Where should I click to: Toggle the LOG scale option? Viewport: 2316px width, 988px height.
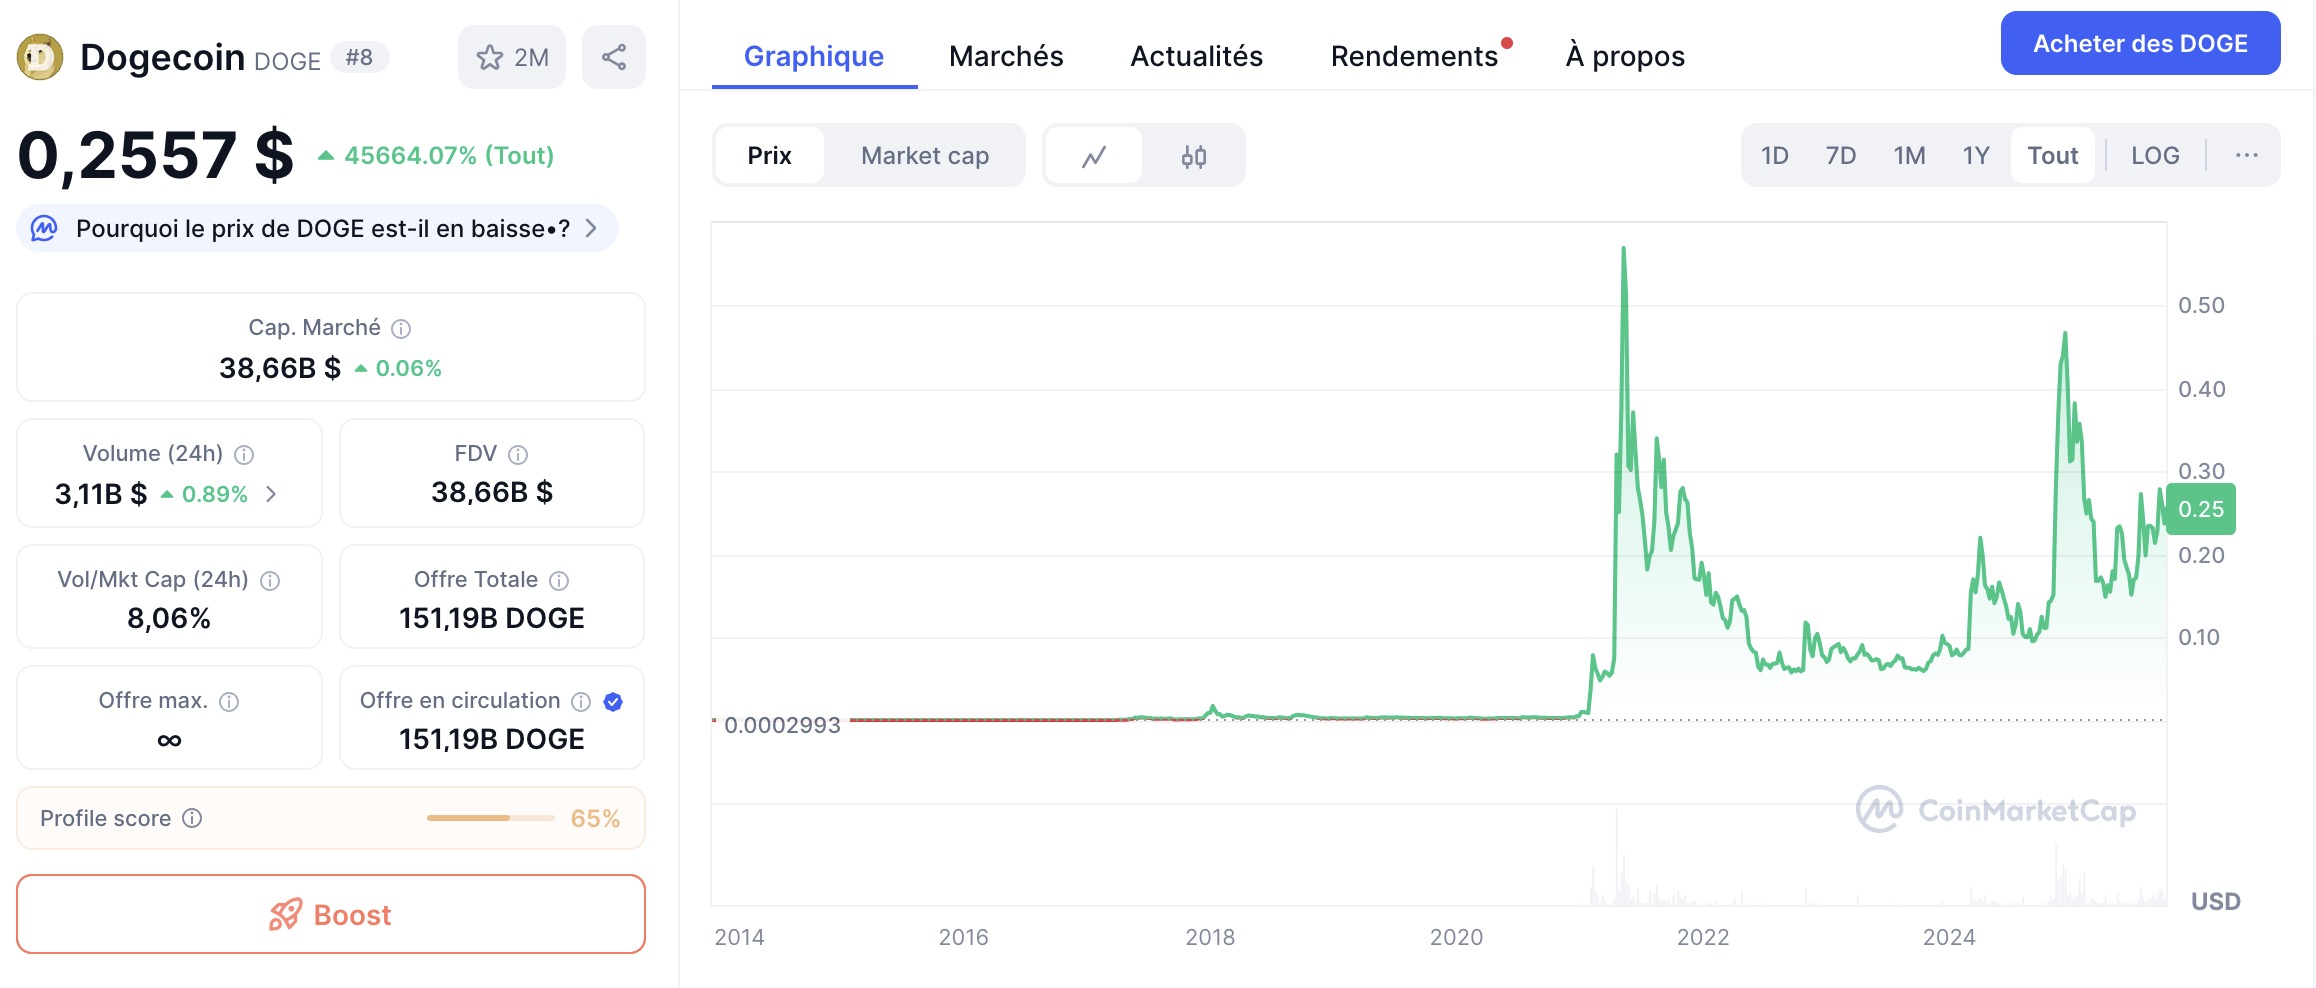tap(2155, 156)
